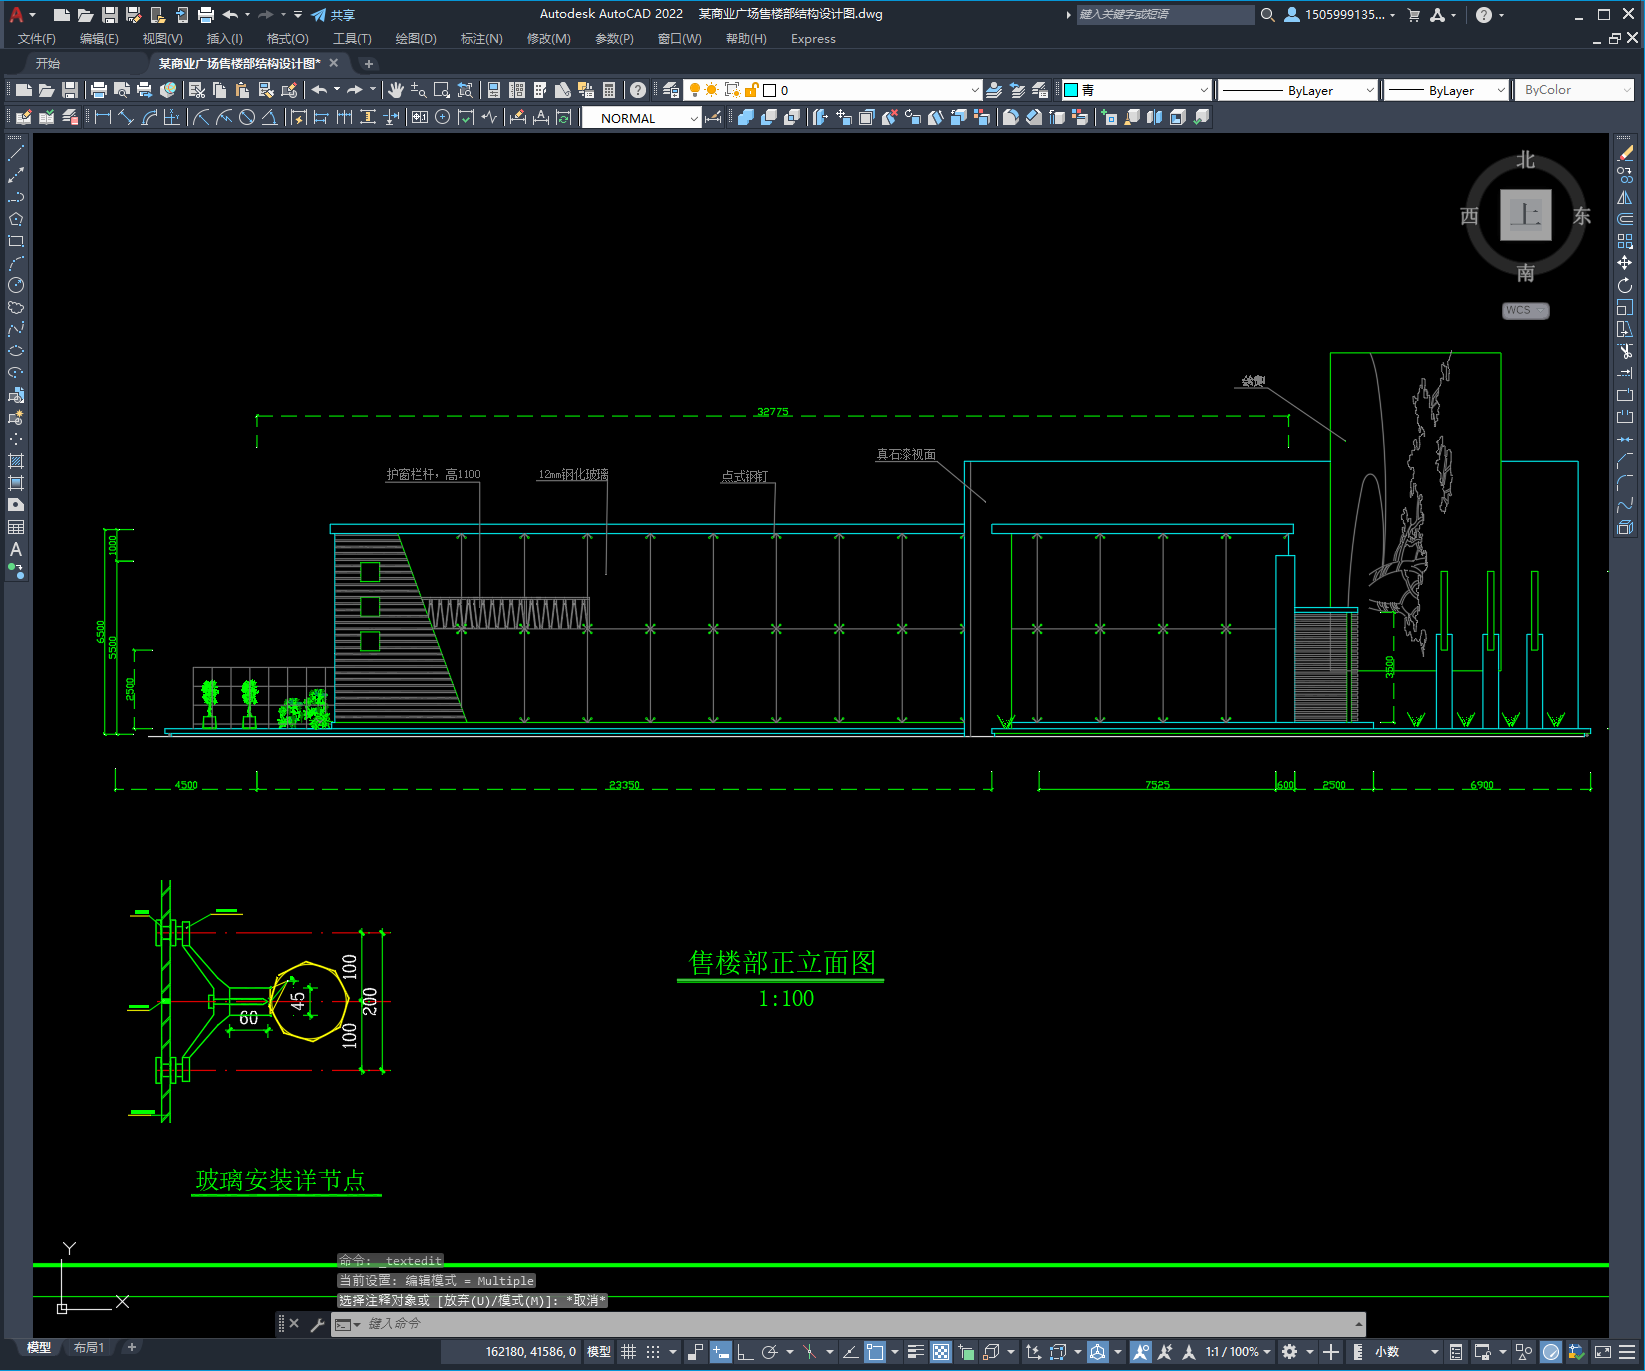The height and width of the screenshot is (1371, 1645).
Task: Click the Properties palette icon
Action: (x=493, y=90)
